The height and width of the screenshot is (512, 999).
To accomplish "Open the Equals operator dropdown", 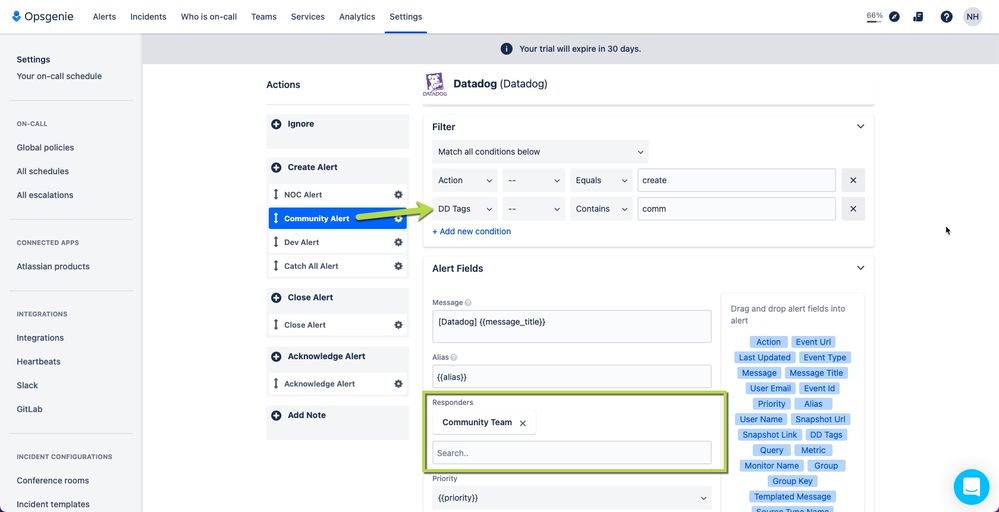I will click(601, 180).
